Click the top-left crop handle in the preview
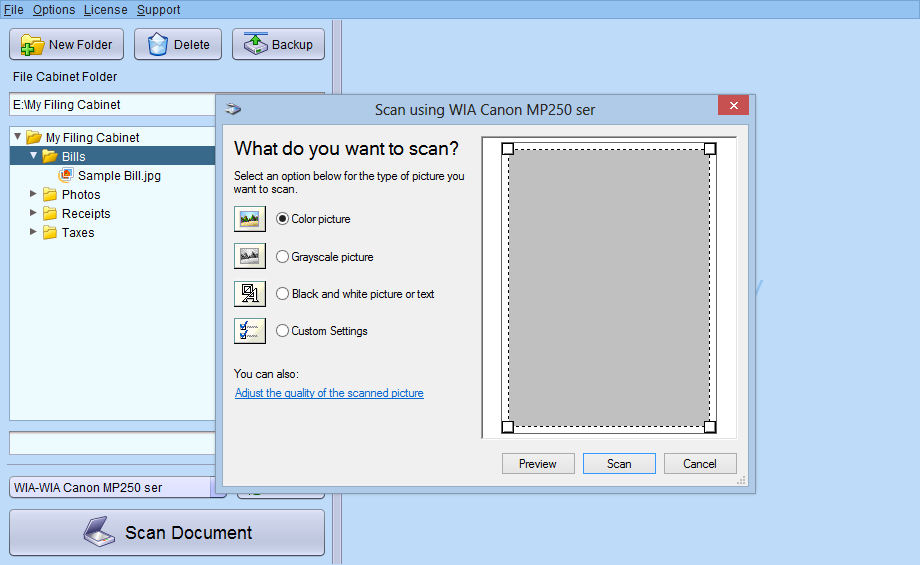Viewport: 920px width, 565px height. 508,149
